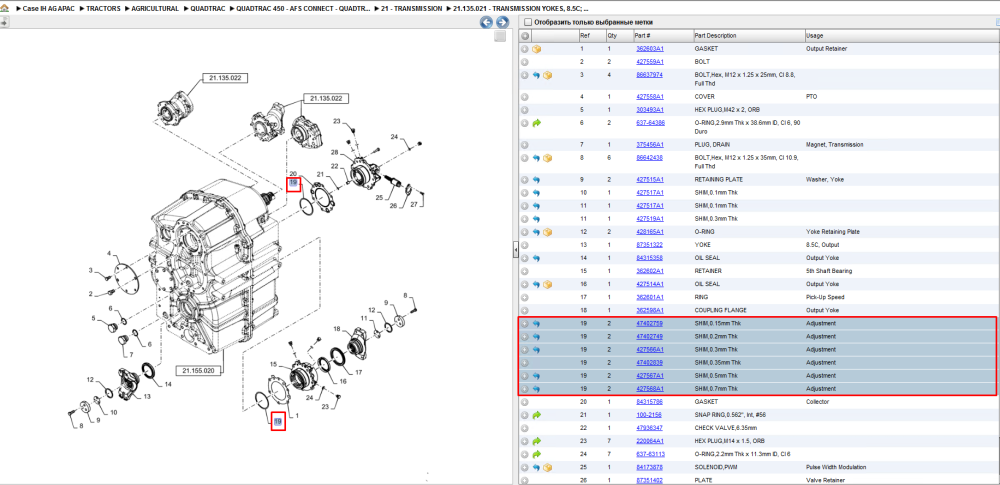
Task: Click the package icon for part 86637974
Action: click(x=547, y=75)
